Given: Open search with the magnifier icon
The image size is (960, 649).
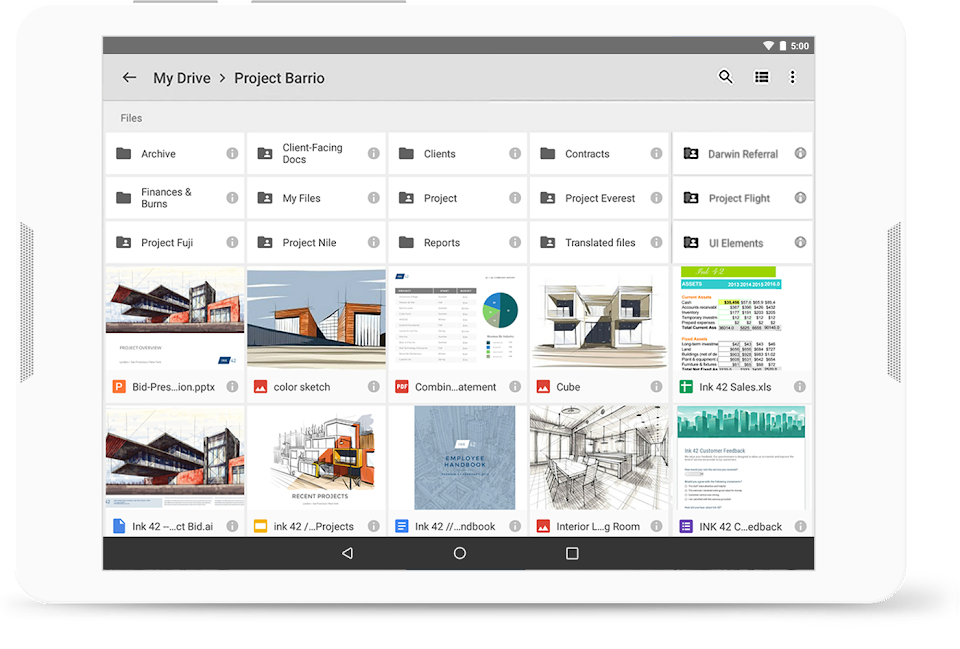Looking at the screenshot, I should point(726,77).
